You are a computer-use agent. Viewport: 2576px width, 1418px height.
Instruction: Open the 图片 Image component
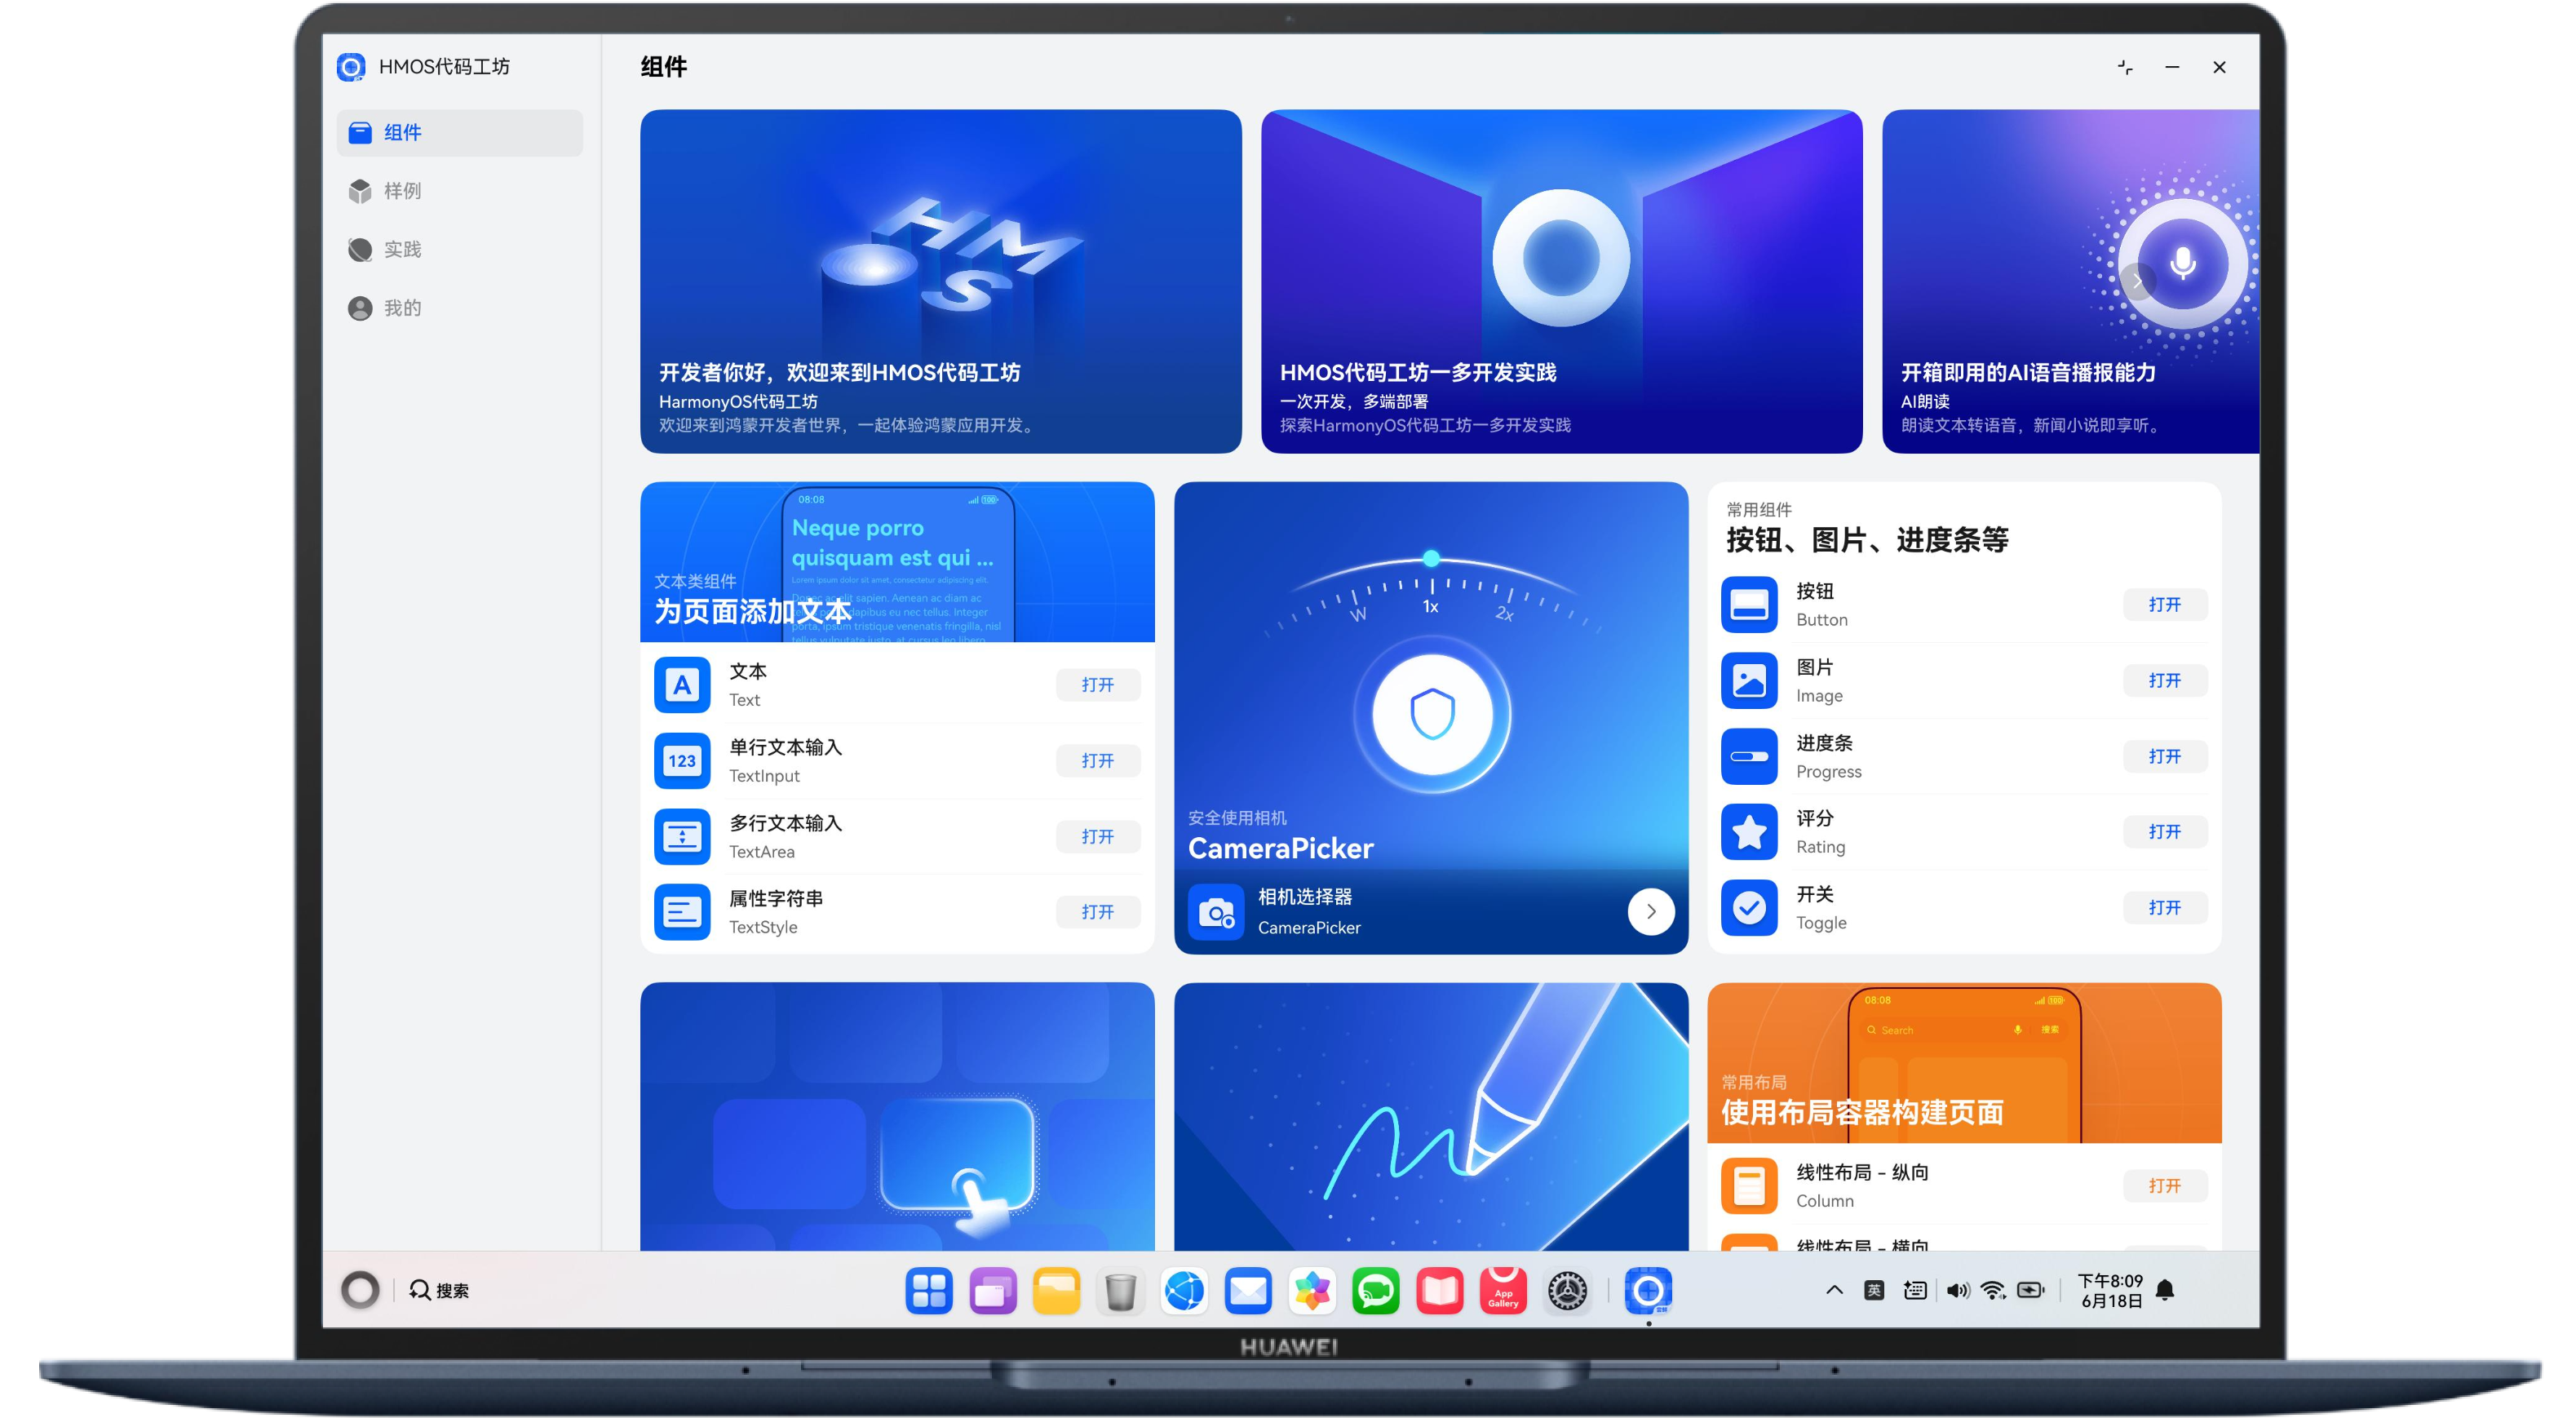[2164, 681]
